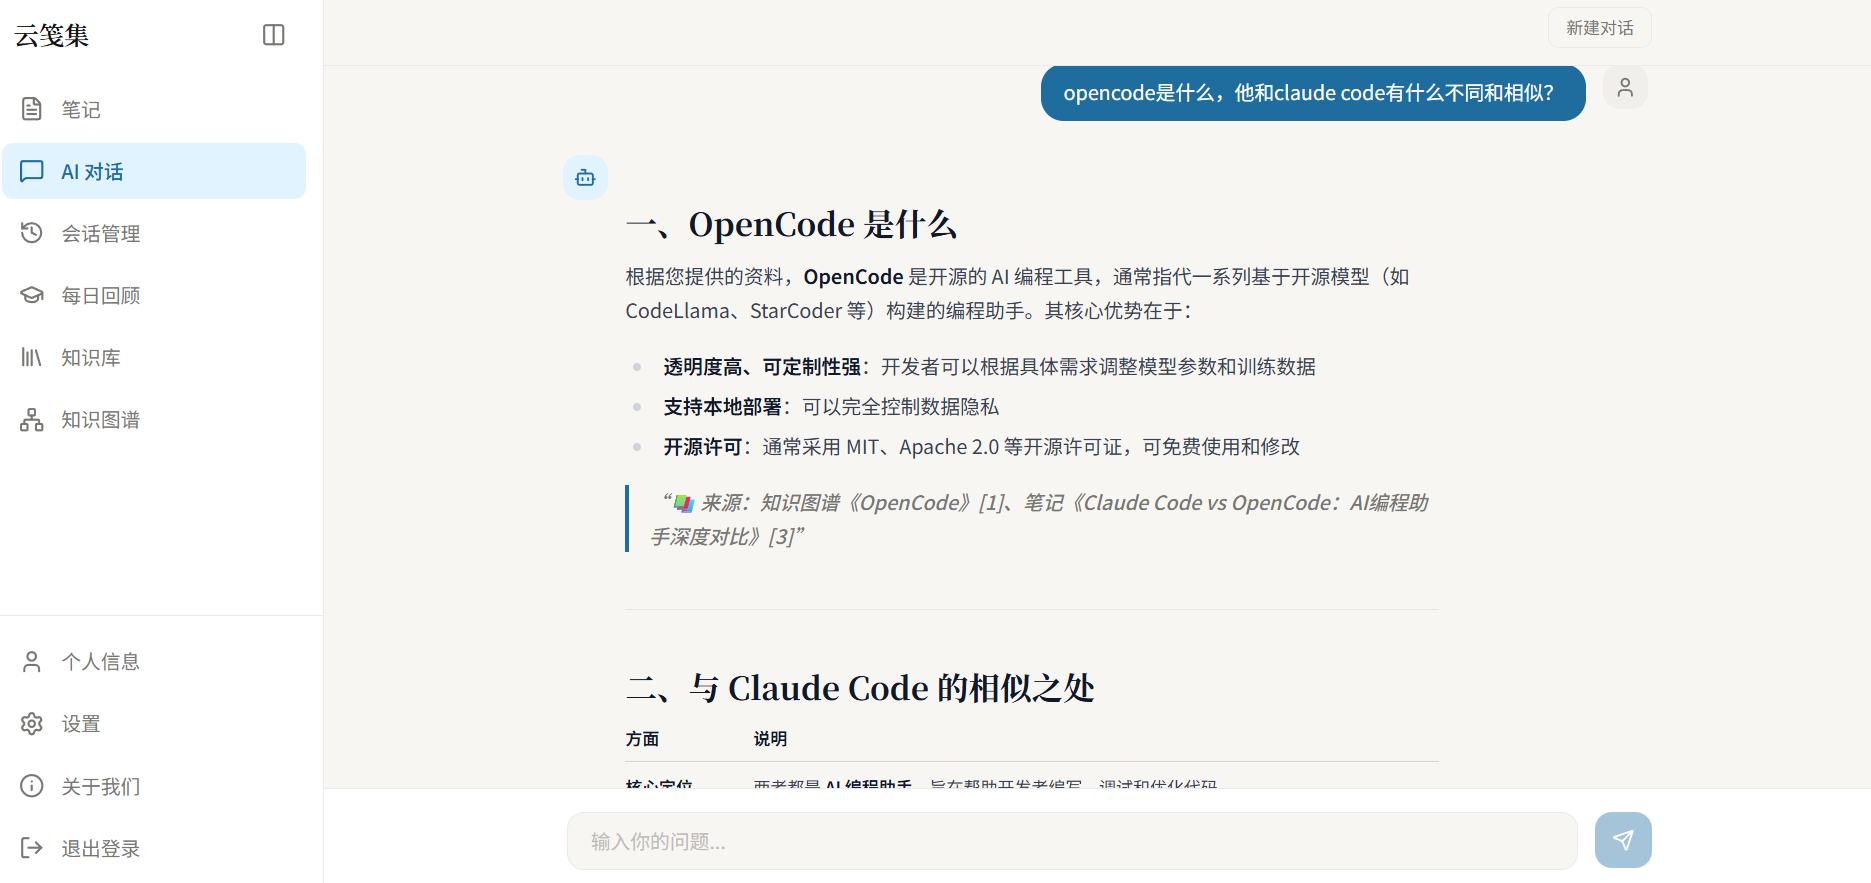Click the paragraph starting 根据您提供的资料
Screen dimensions: 1871x883
[1018, 294]
